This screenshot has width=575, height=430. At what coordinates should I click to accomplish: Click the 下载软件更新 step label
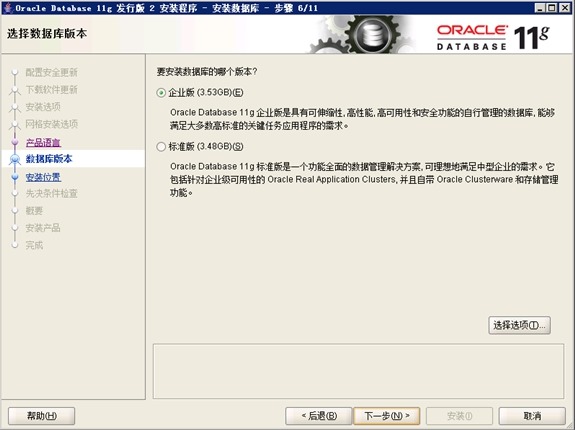pos(52,89)
